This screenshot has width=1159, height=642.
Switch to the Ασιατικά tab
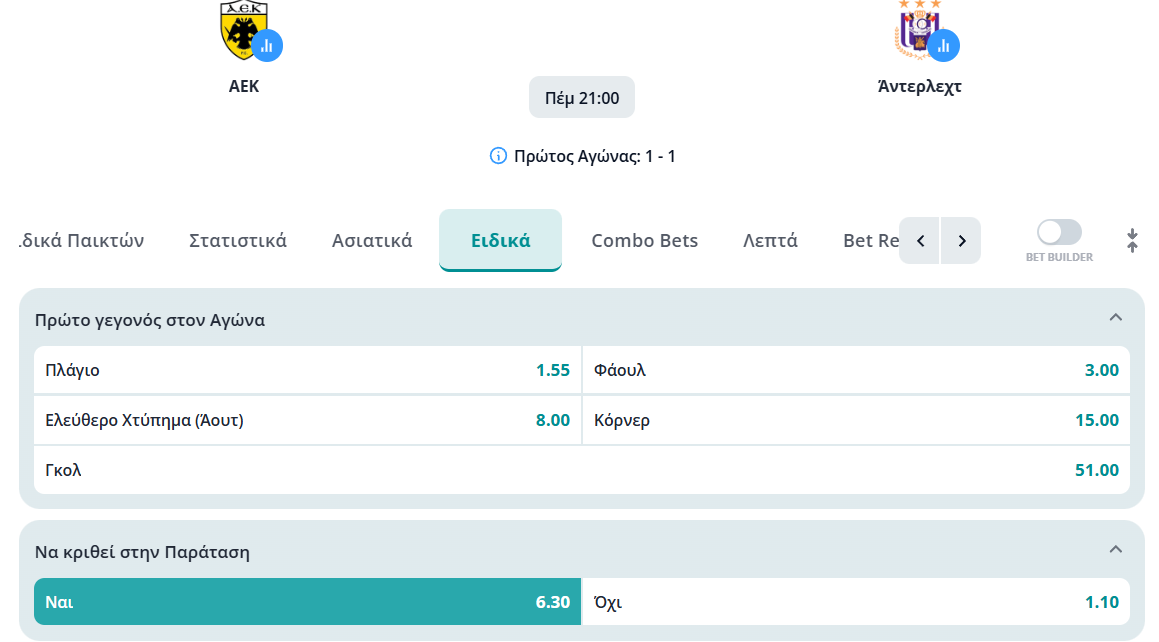tap(372, 241)
